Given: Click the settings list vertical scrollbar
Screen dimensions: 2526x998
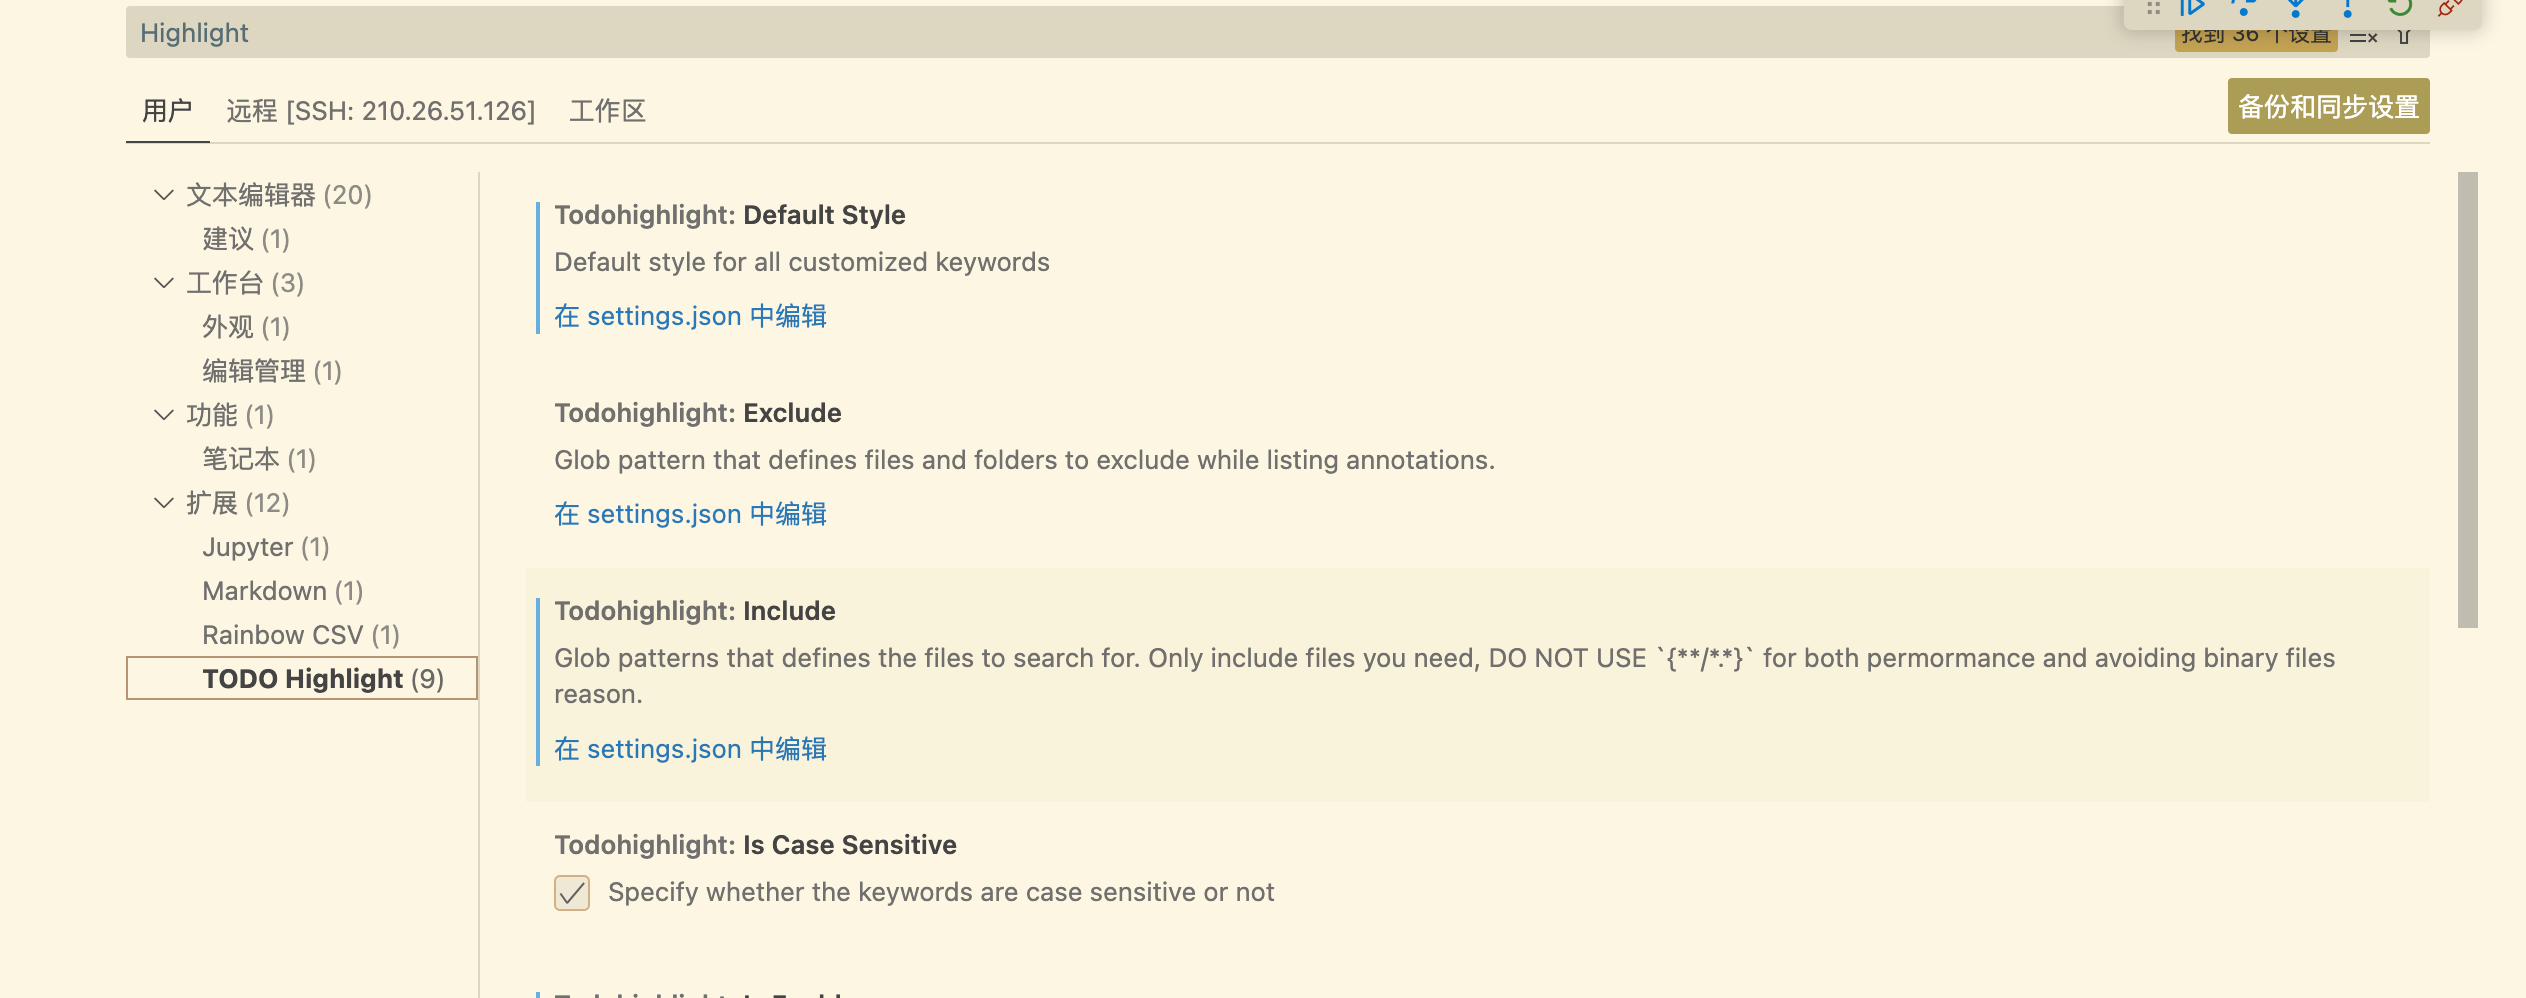Looking at the screenshot, I should [x=2467, y=400].
